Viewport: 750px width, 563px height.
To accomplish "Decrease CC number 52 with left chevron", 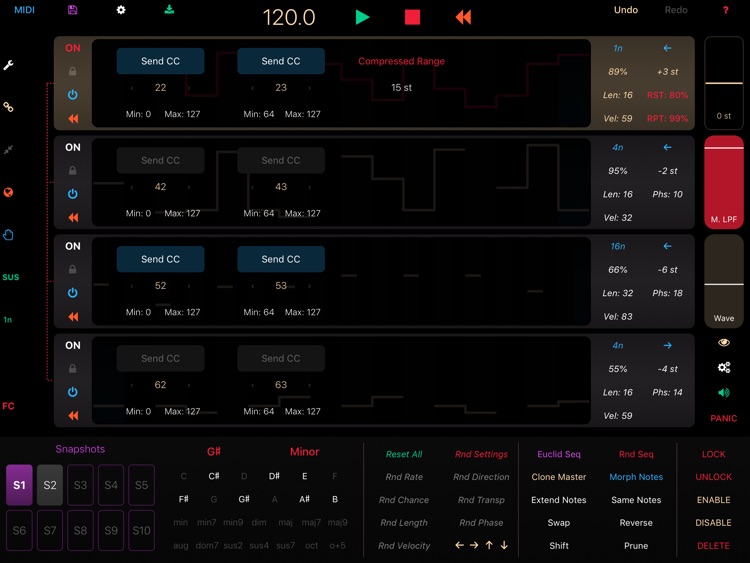I will tap(132, 286).
